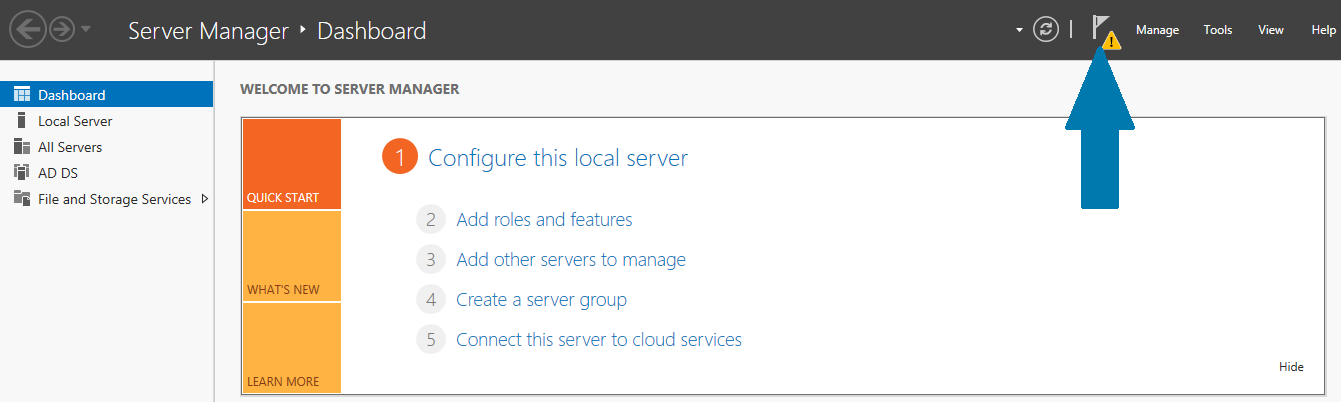Click Configure this local server link
Viewport: 1341px width, 402px height.
[x=557, y=158]
